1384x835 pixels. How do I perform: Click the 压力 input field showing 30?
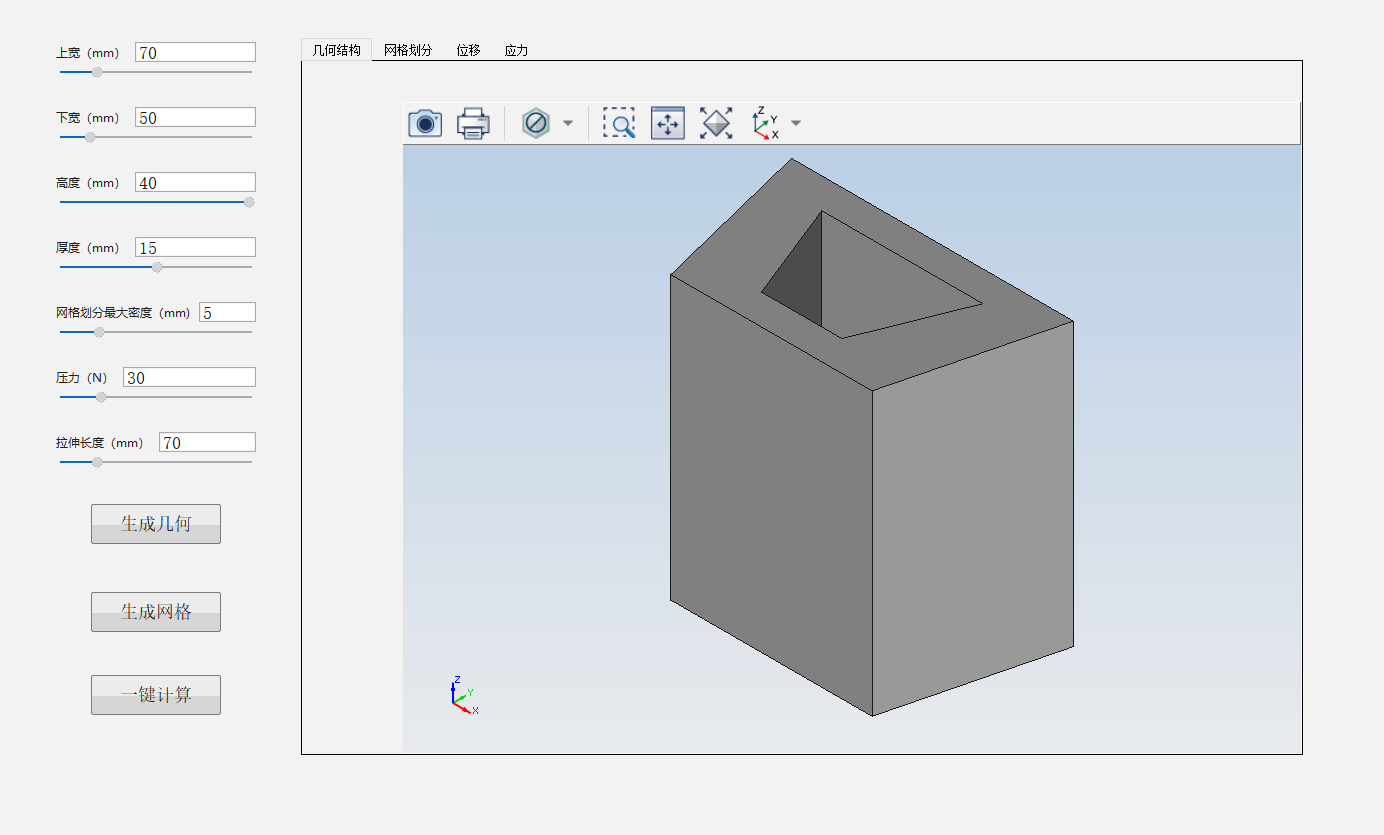tap(190, 377)
